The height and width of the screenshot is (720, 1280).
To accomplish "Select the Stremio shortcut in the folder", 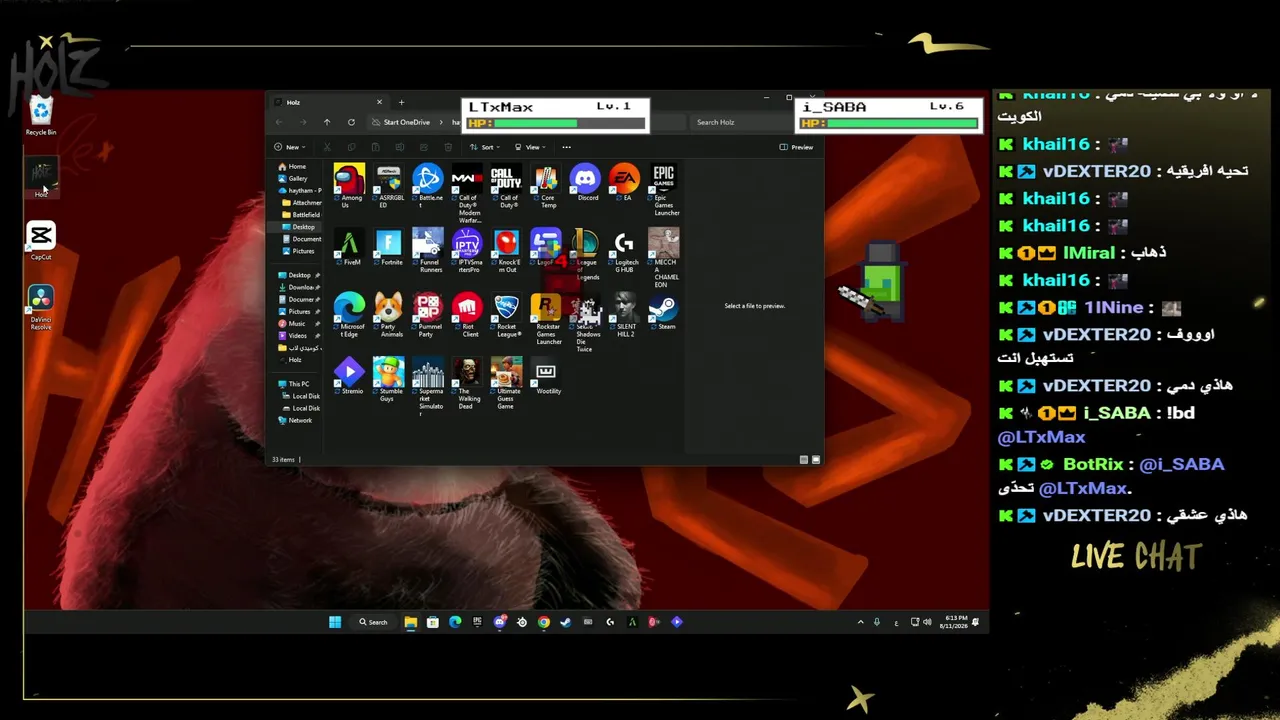I will (349, 376).
